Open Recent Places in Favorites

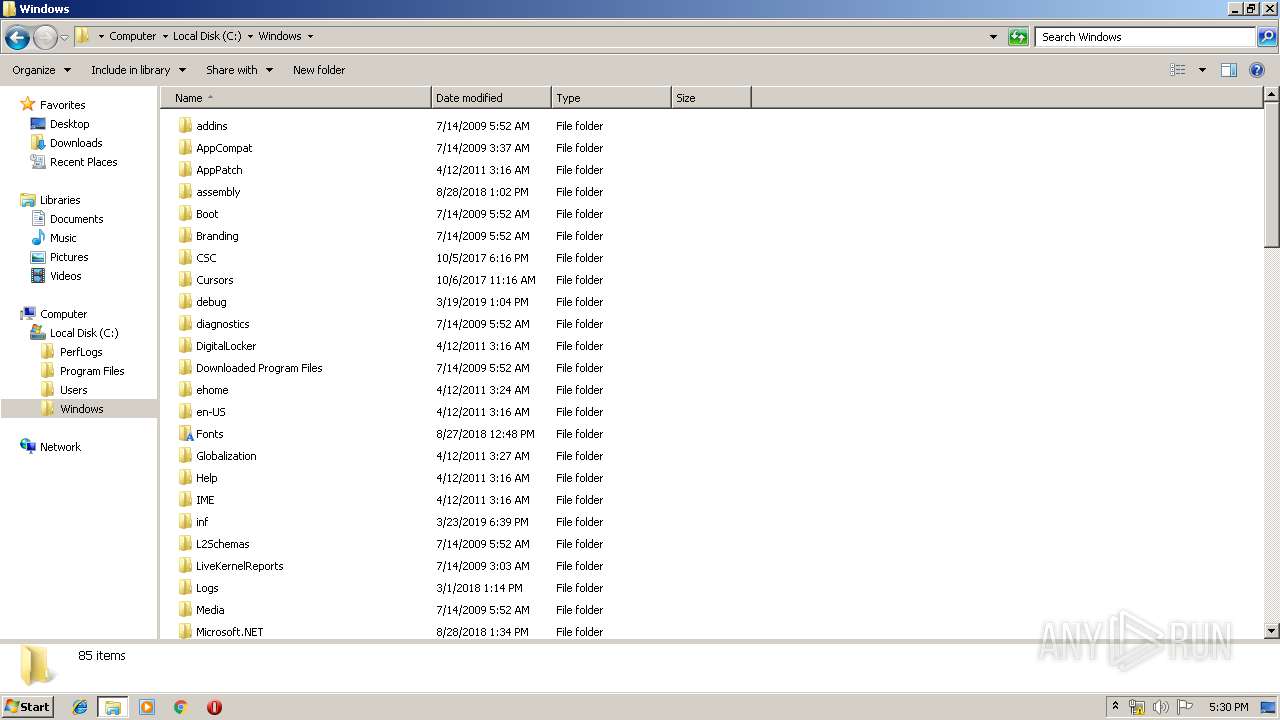(x=83, y=162)
